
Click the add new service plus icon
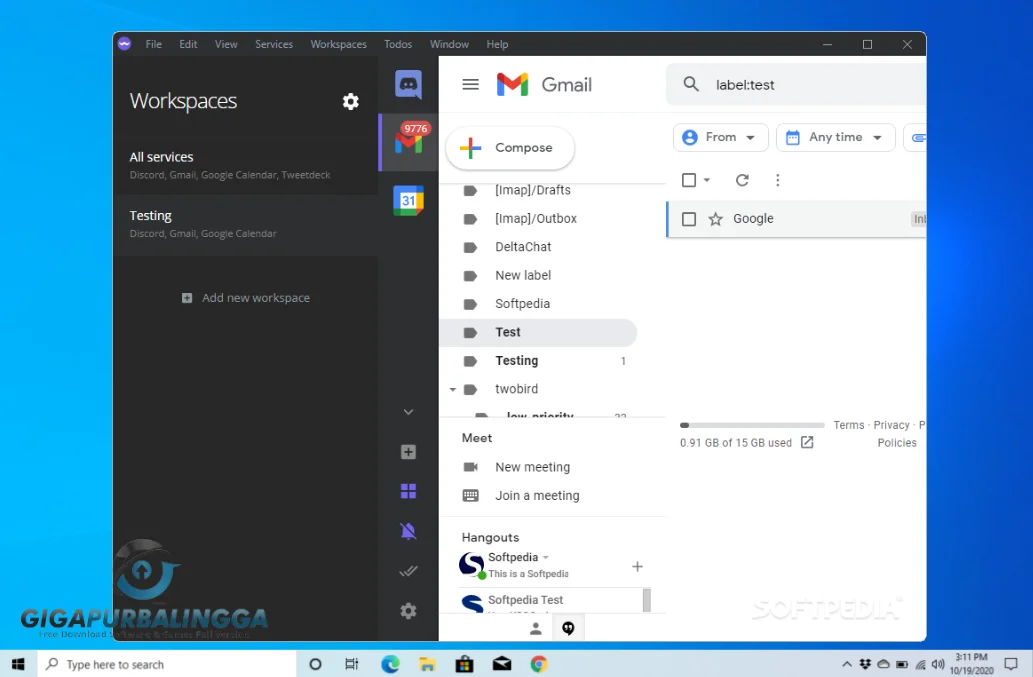point(408,452)
